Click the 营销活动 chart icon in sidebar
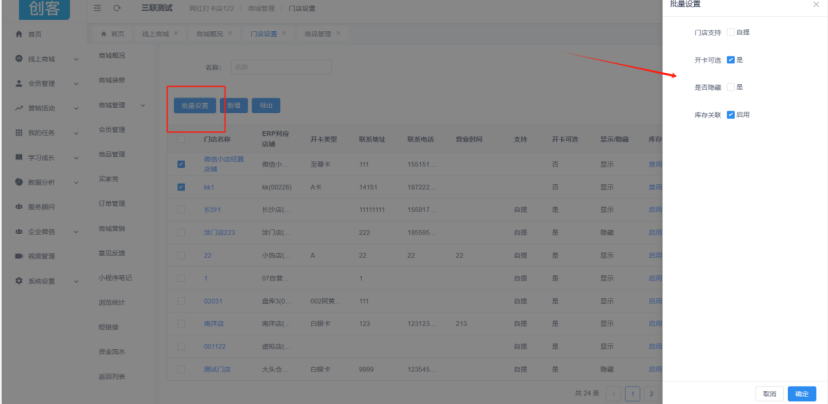 (x=19, y=108)
